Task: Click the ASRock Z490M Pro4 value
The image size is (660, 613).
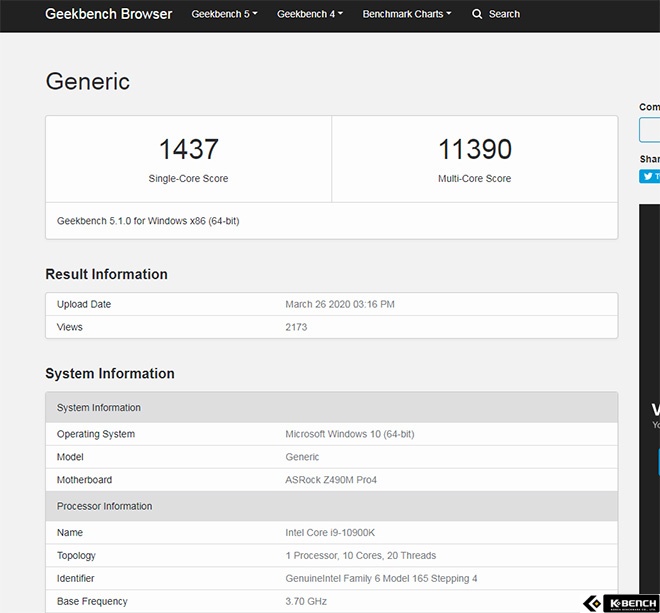Action: (331, 480)
